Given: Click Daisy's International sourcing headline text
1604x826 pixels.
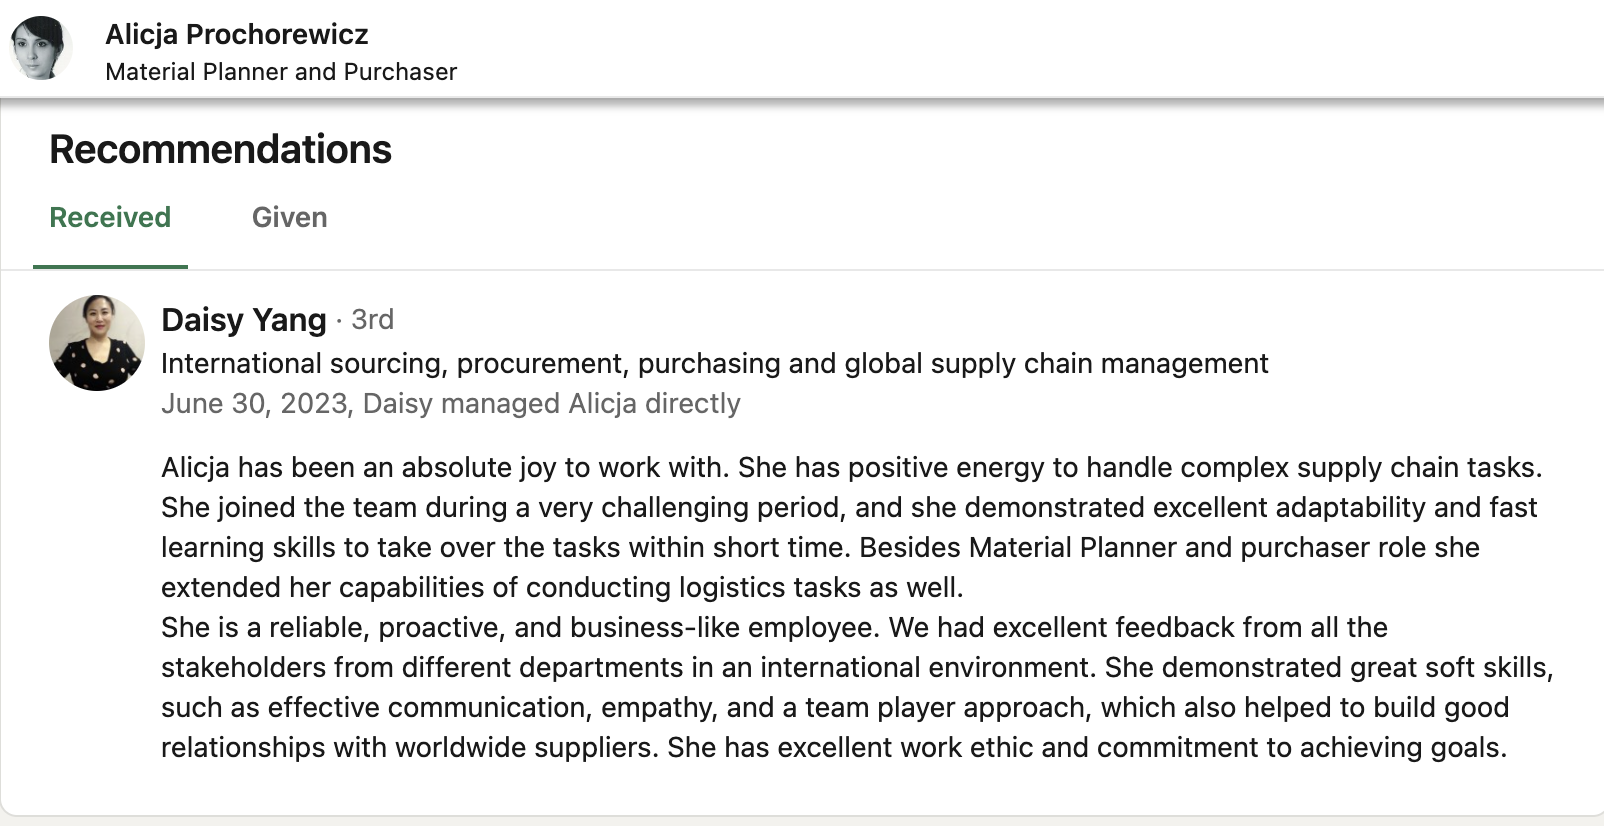Looking at the screenshot, I should point(714,363).
